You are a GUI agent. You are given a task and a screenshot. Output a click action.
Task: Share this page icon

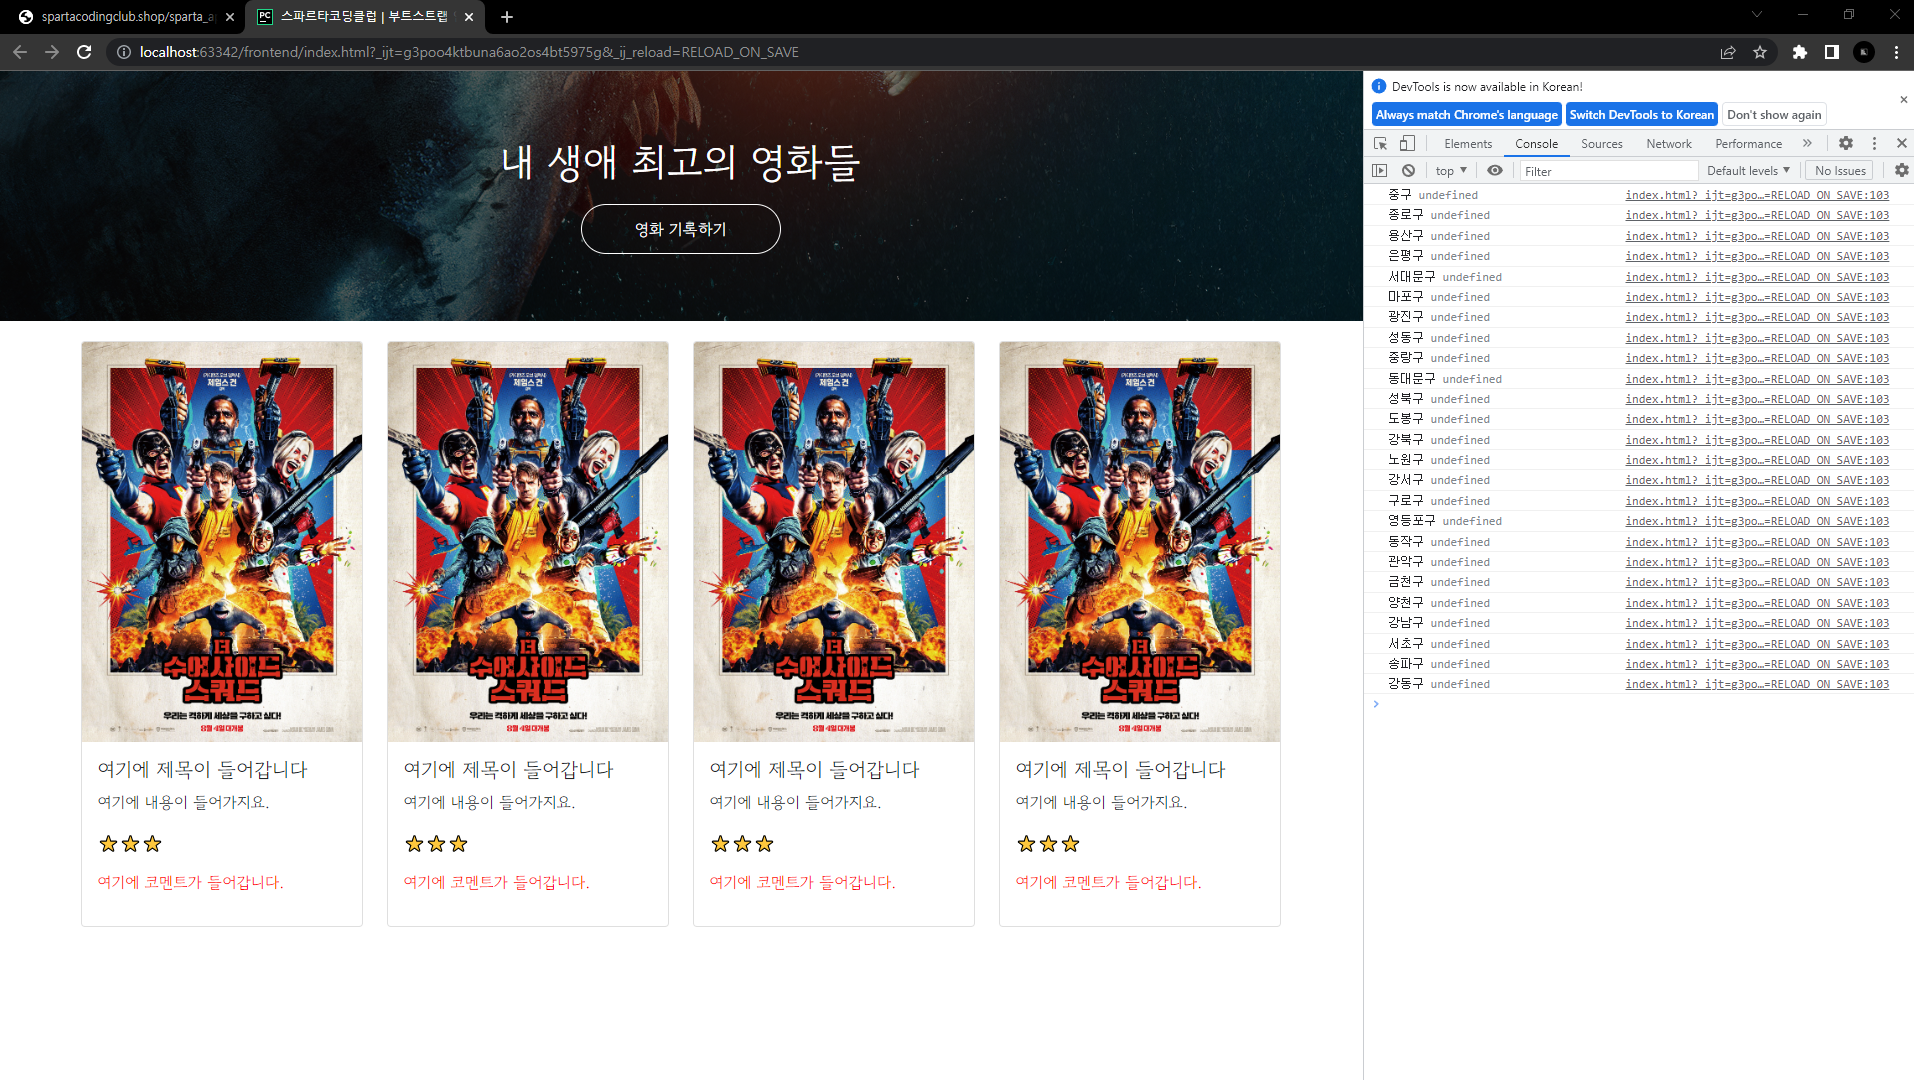point(1728,52)
